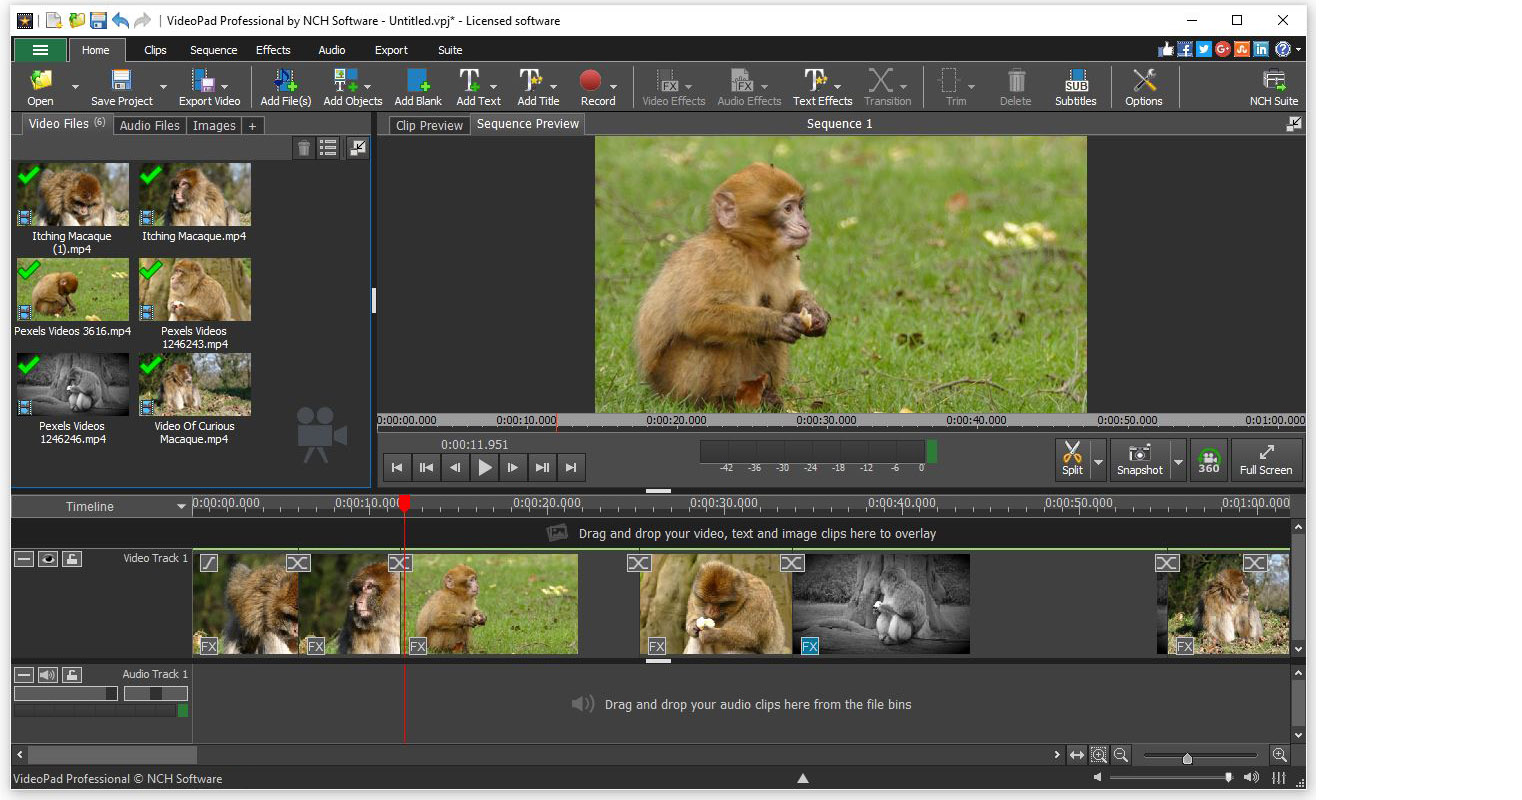The height and width of the screenshot is (800, 1522).
Task: Toggle visibility of Video Track 1
Action: [47, 558]
